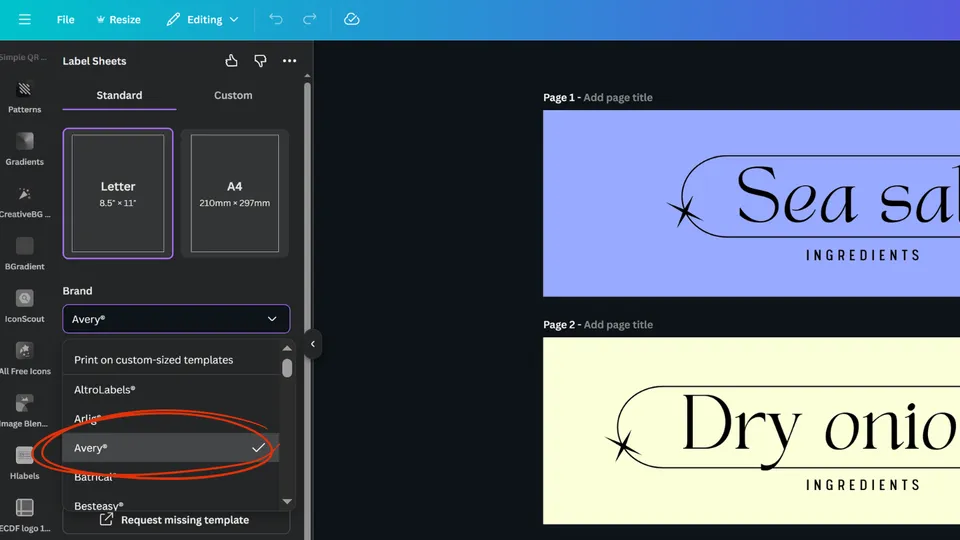The width and height of the screenshot is (960, 540).
Task: Choose Print on custom-sized templates
Action: 171,360
